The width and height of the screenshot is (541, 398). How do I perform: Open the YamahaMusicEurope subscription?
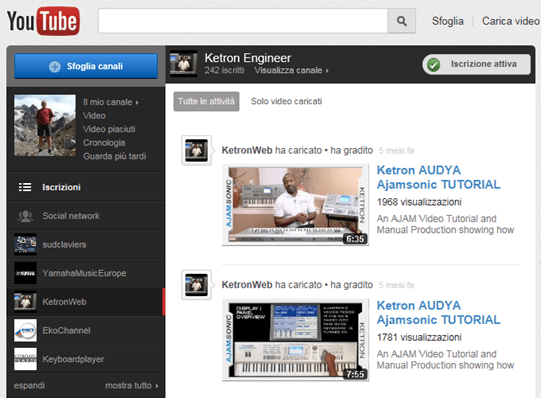(x=86, y=273)
